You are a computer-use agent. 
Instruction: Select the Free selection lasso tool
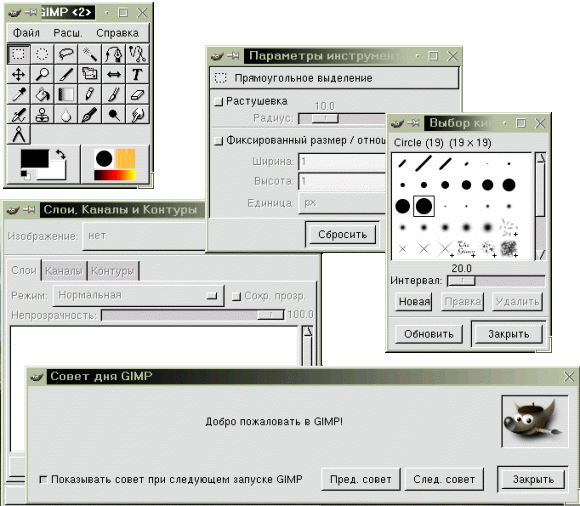point(66,54)
